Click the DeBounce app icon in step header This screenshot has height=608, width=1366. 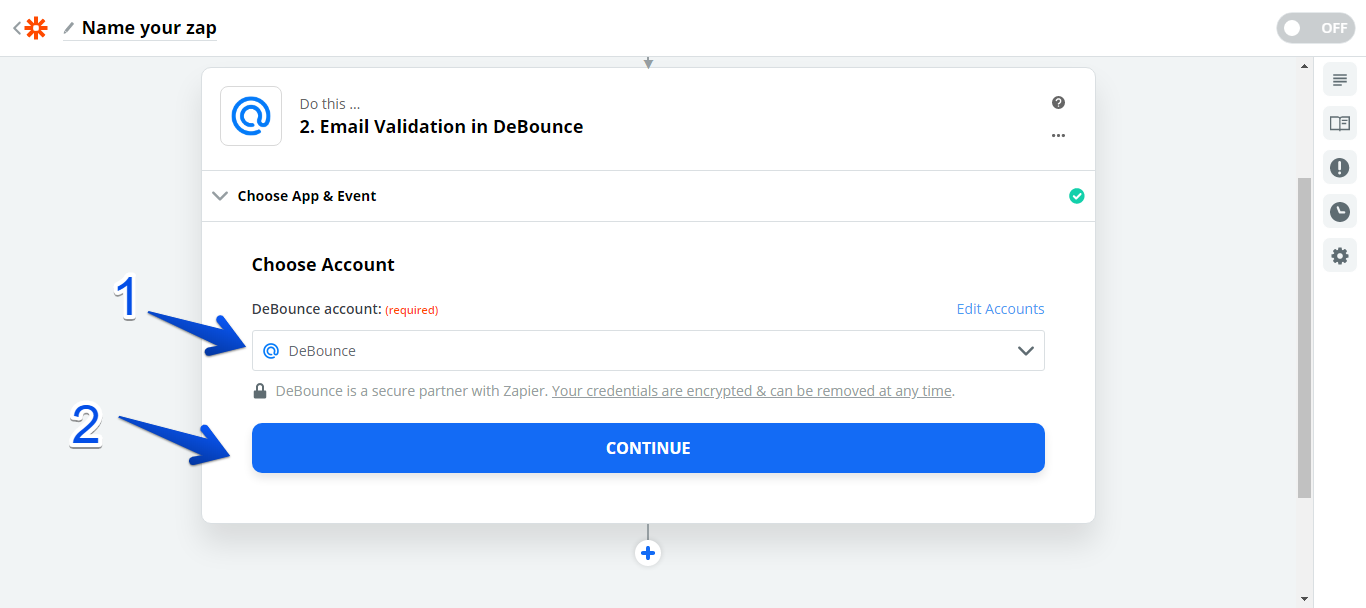pyautogui.click(x=251, y=116)
